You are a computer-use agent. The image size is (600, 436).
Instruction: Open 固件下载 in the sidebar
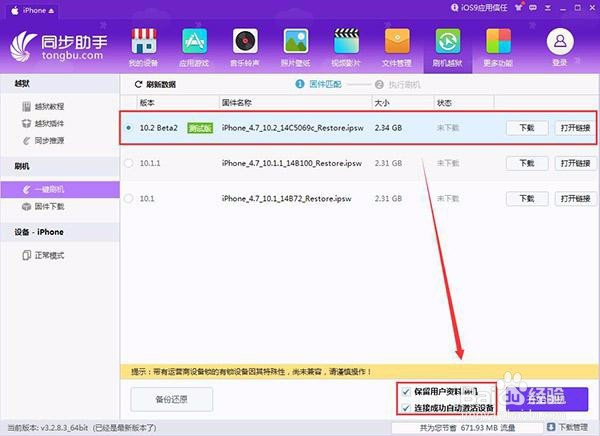pos(43,207)
